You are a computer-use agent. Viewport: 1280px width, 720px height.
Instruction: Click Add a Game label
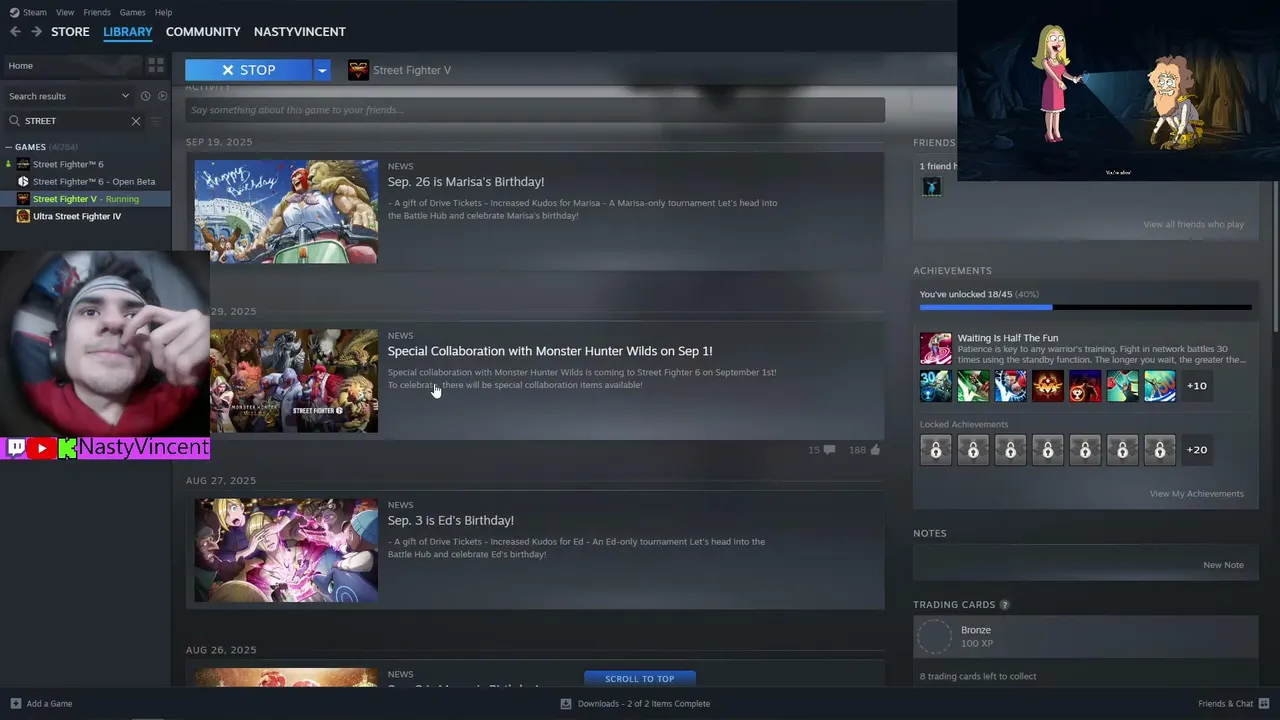(x=49, y=704)
